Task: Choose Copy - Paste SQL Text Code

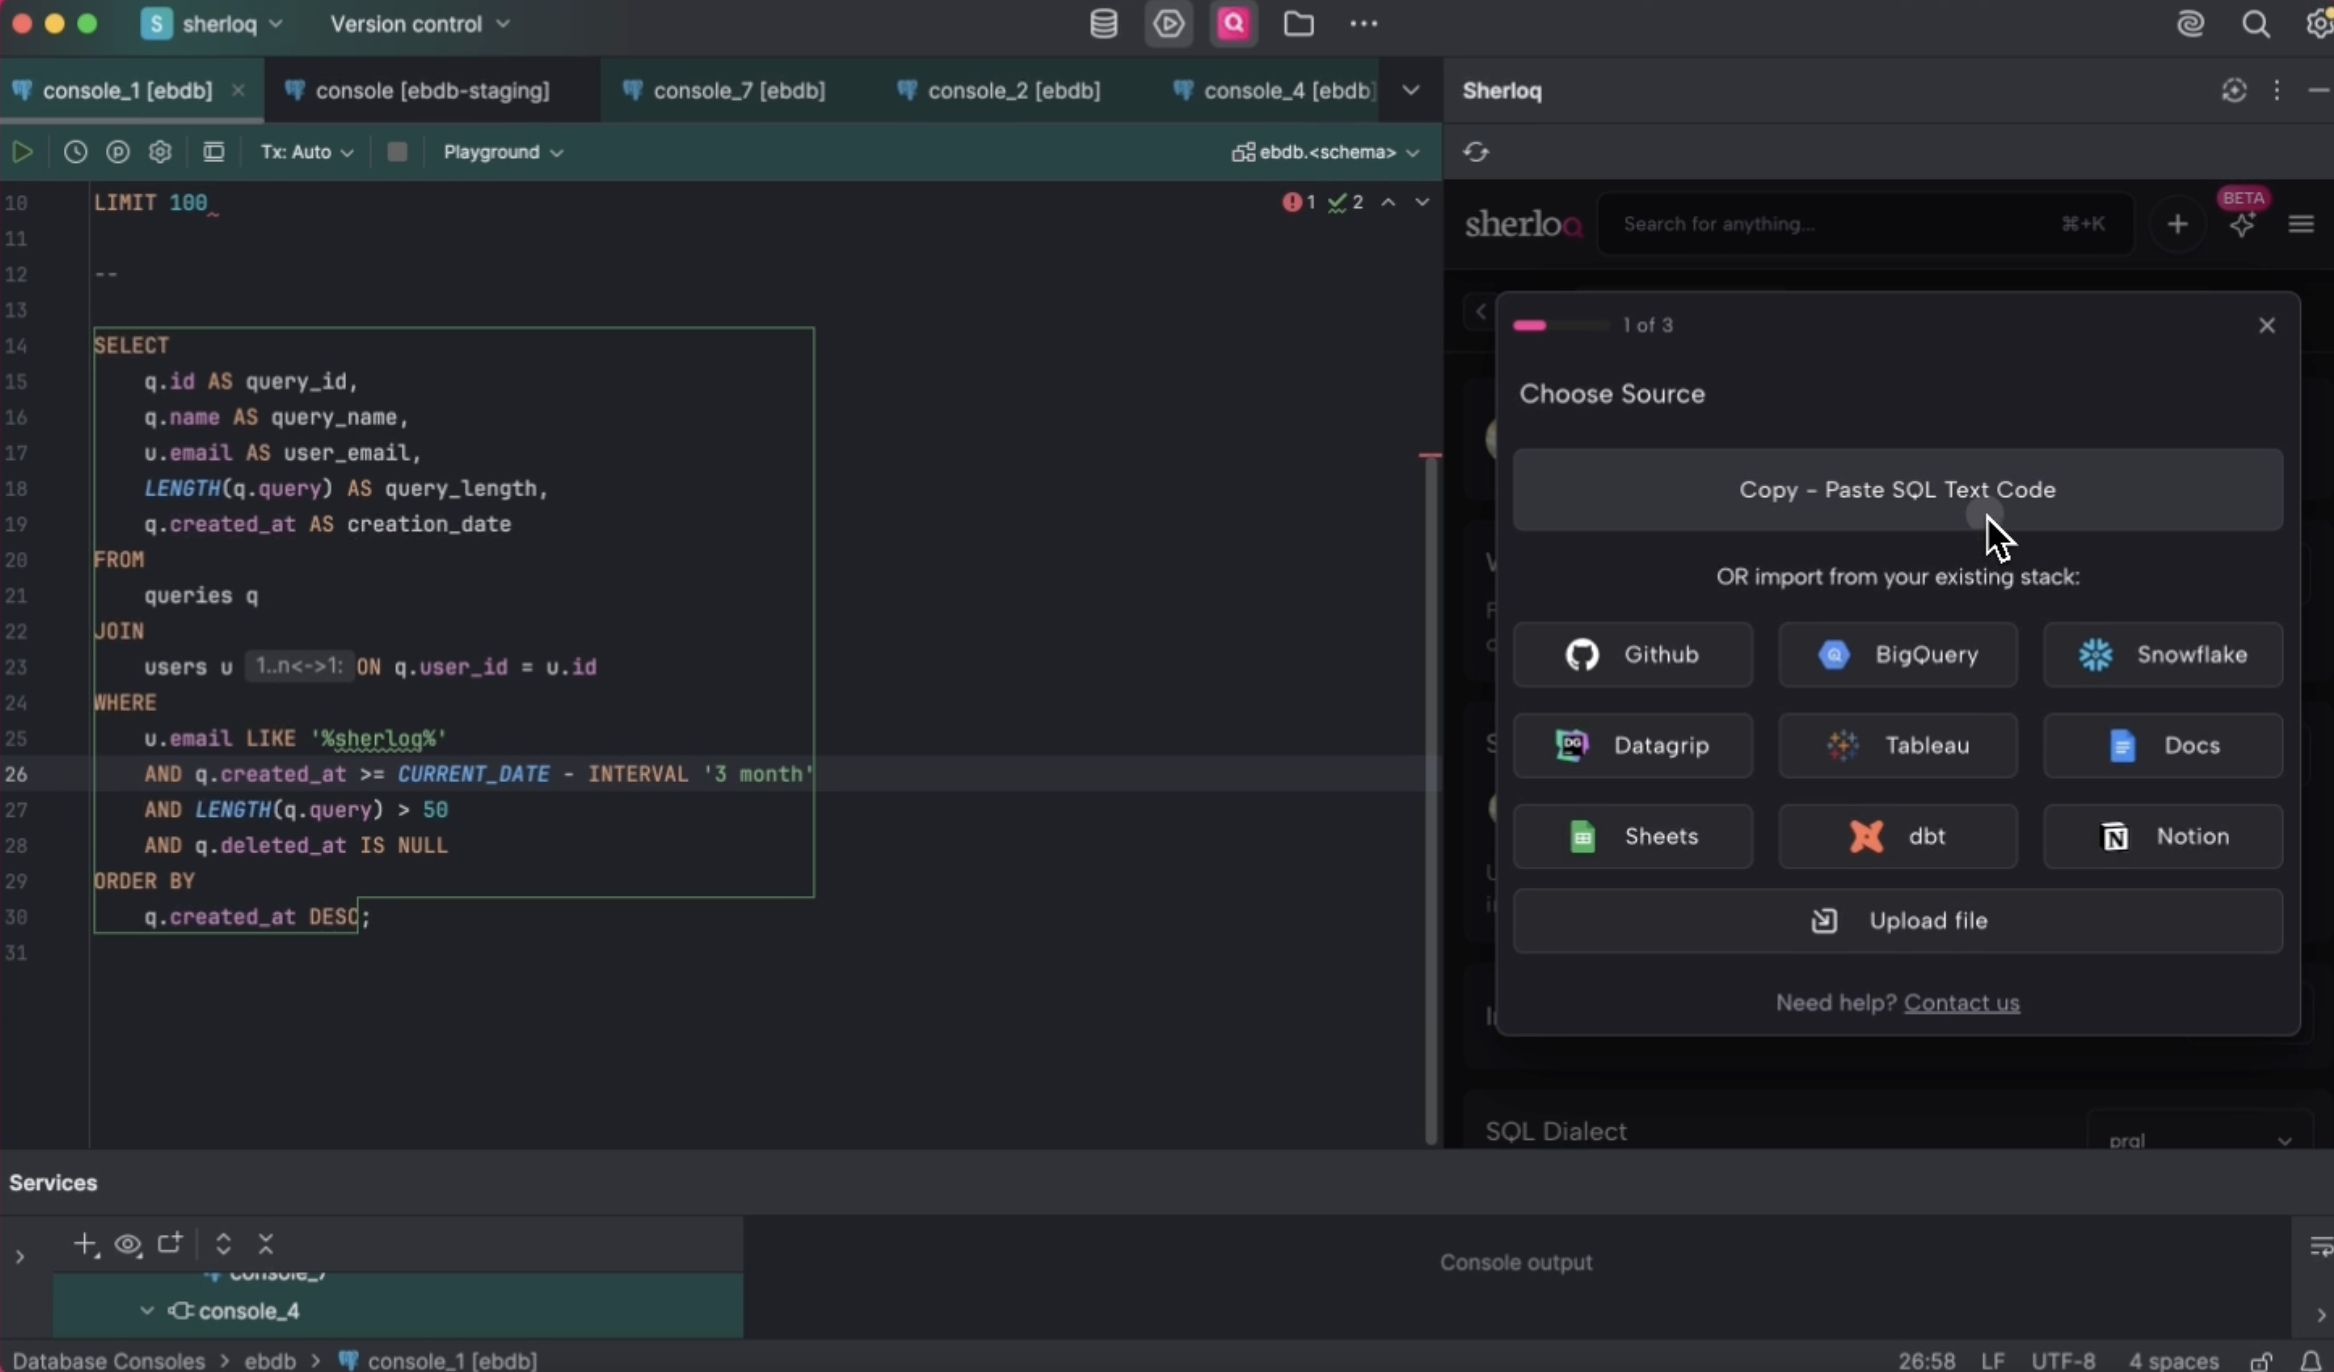Action: [x=1895, y=490]
